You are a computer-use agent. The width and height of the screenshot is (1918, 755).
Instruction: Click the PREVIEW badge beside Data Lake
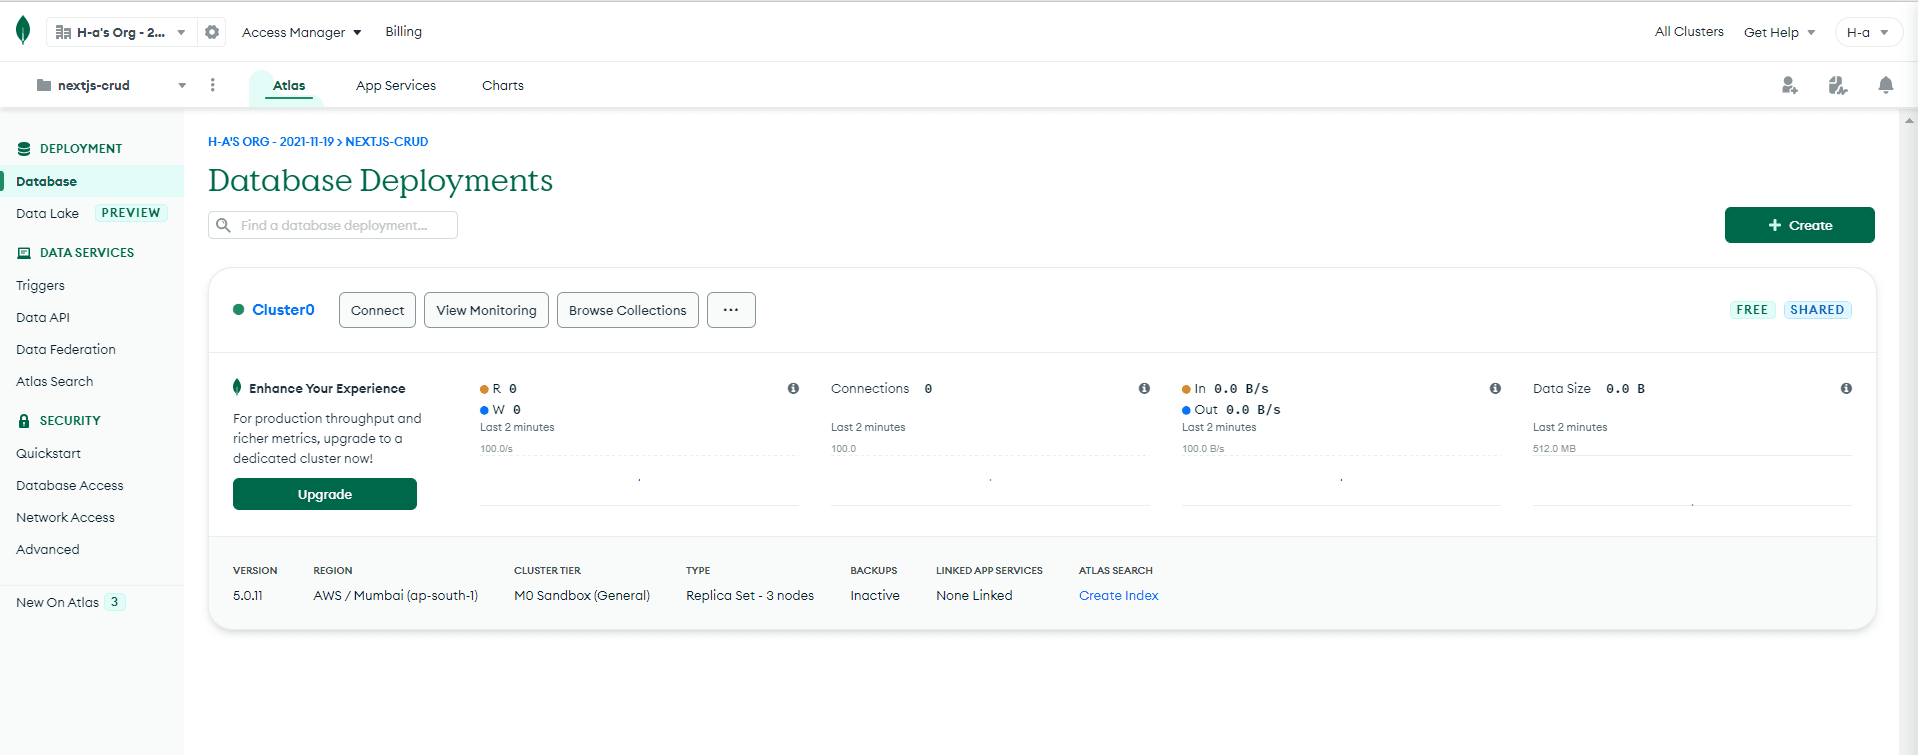131,213
